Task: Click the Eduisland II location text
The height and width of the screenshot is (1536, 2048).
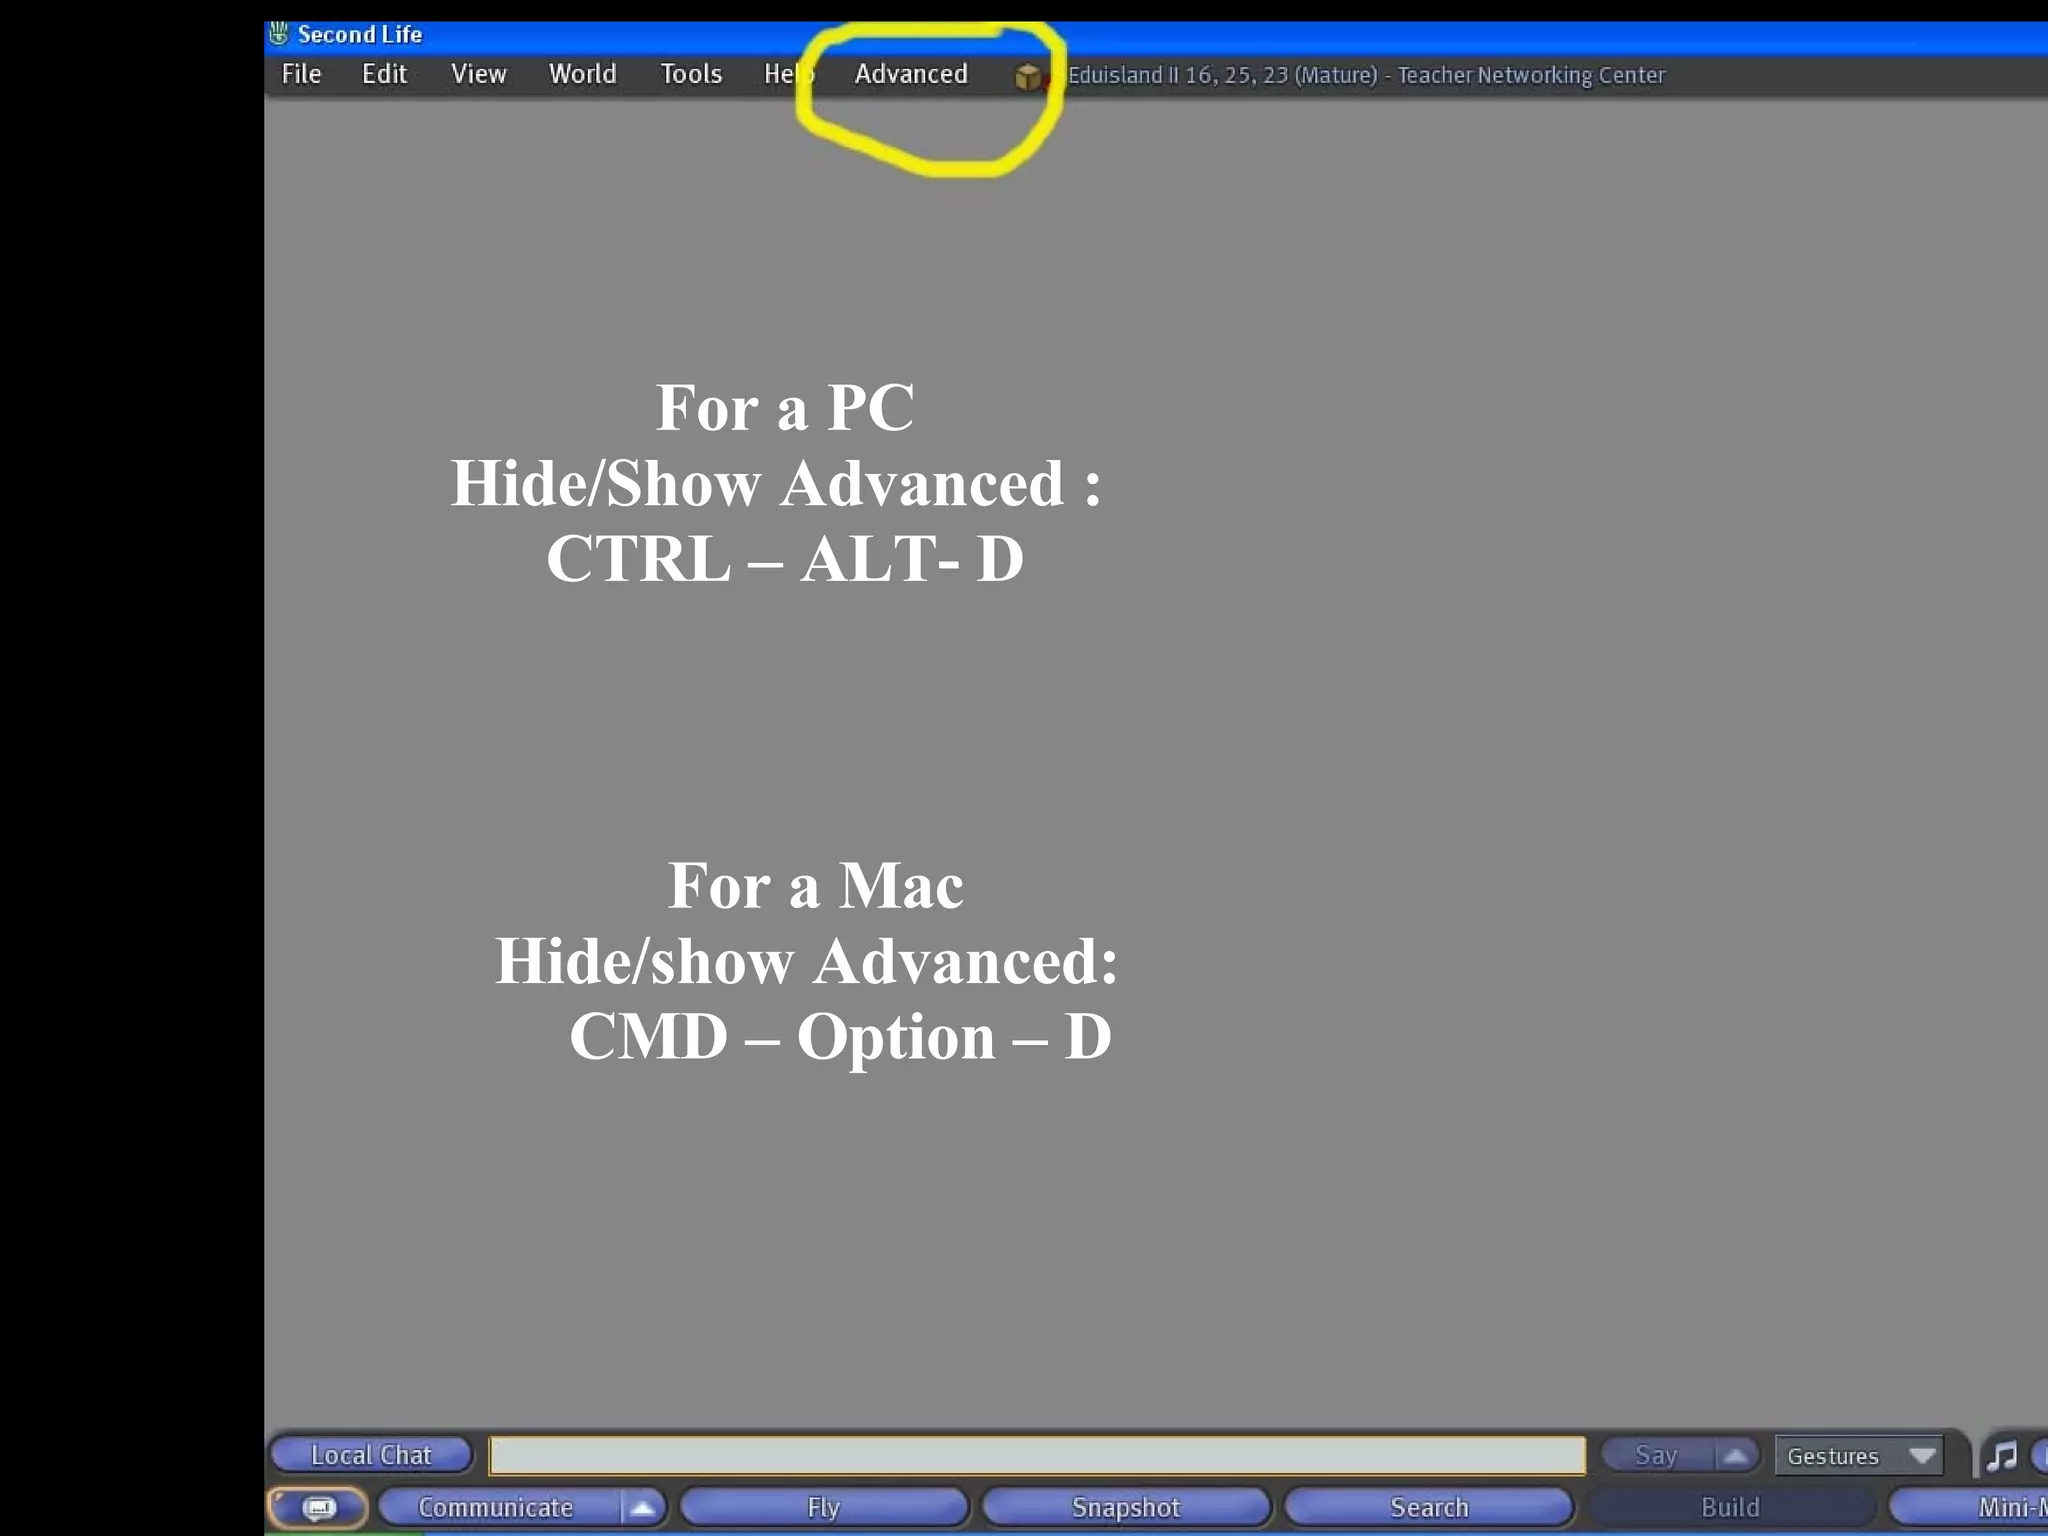Action: pyautogui.click(x=1366, y=75)
